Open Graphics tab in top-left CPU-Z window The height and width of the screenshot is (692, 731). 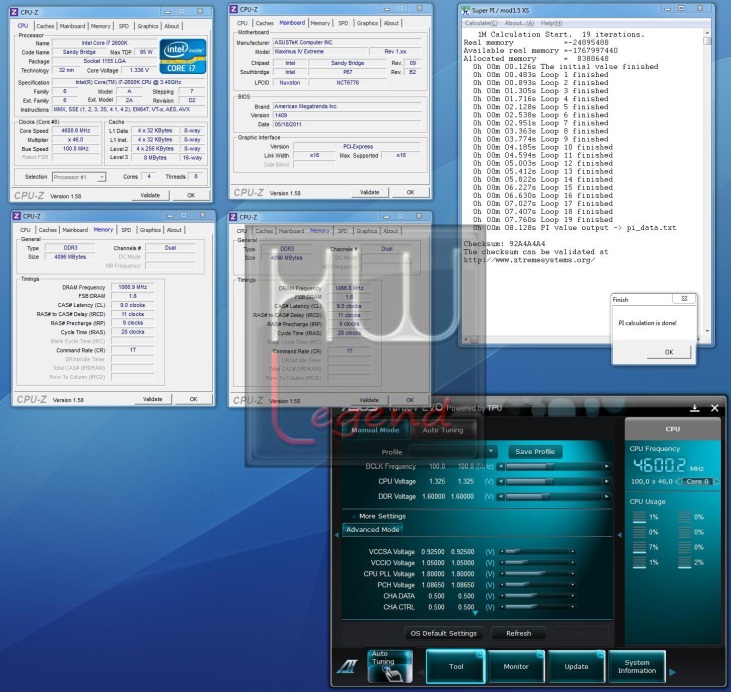[148, 26]
